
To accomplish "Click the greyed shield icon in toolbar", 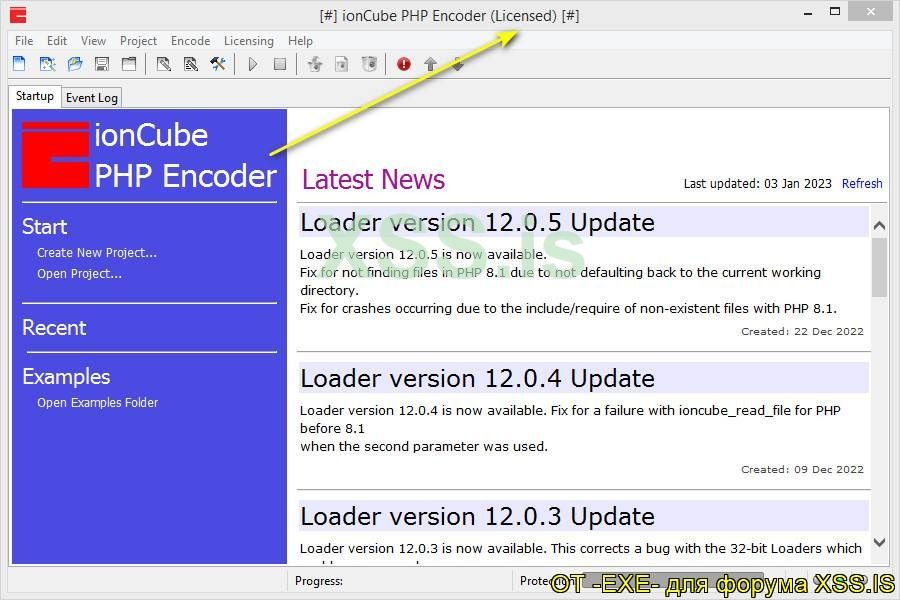I will (x=369, y=64).
